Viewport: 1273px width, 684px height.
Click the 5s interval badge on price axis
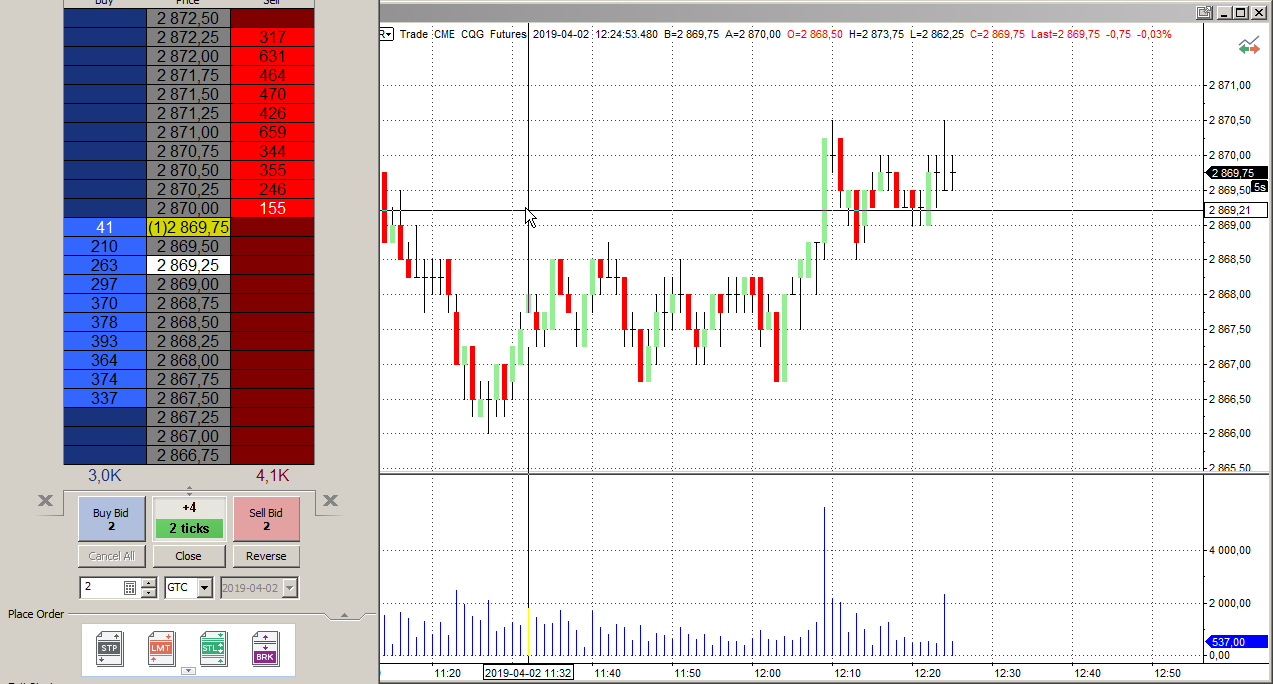[1260, 187]
